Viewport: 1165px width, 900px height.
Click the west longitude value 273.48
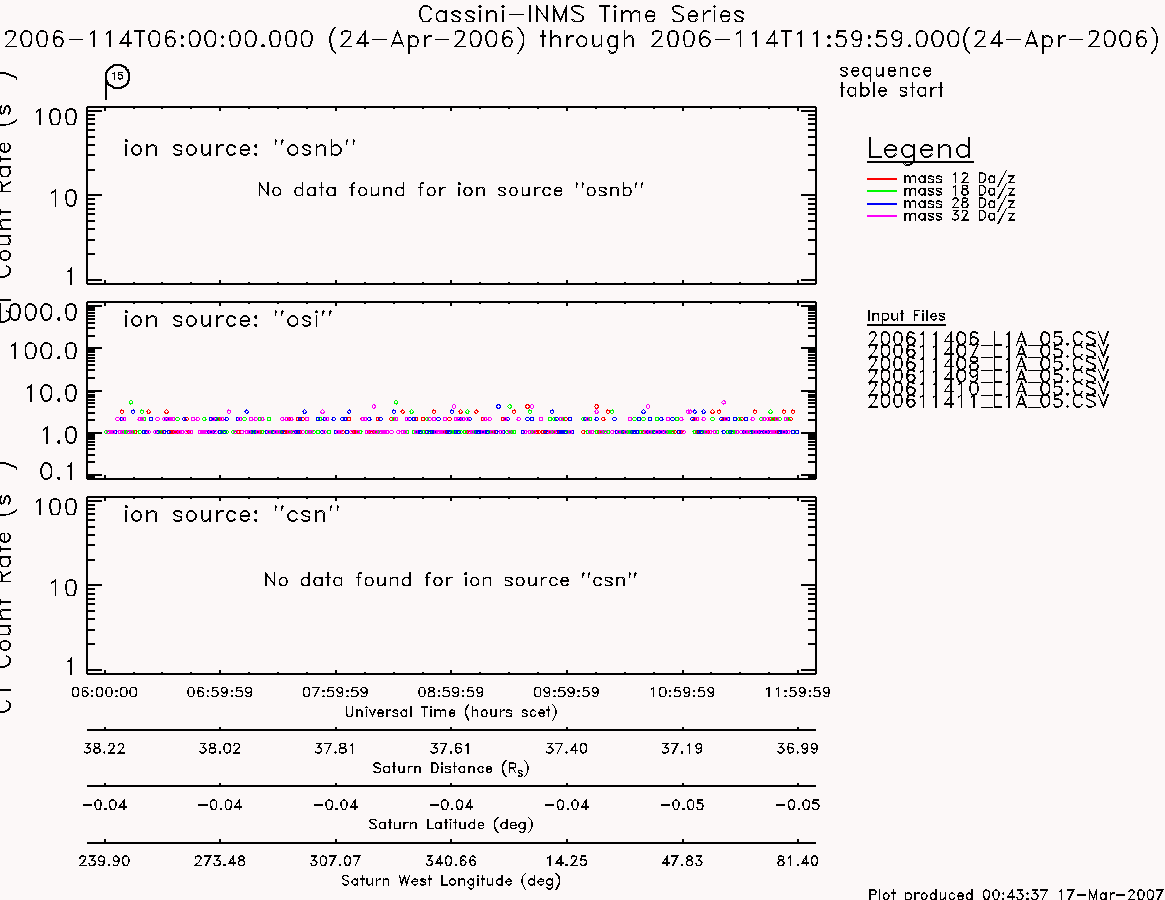coord(219,861)
